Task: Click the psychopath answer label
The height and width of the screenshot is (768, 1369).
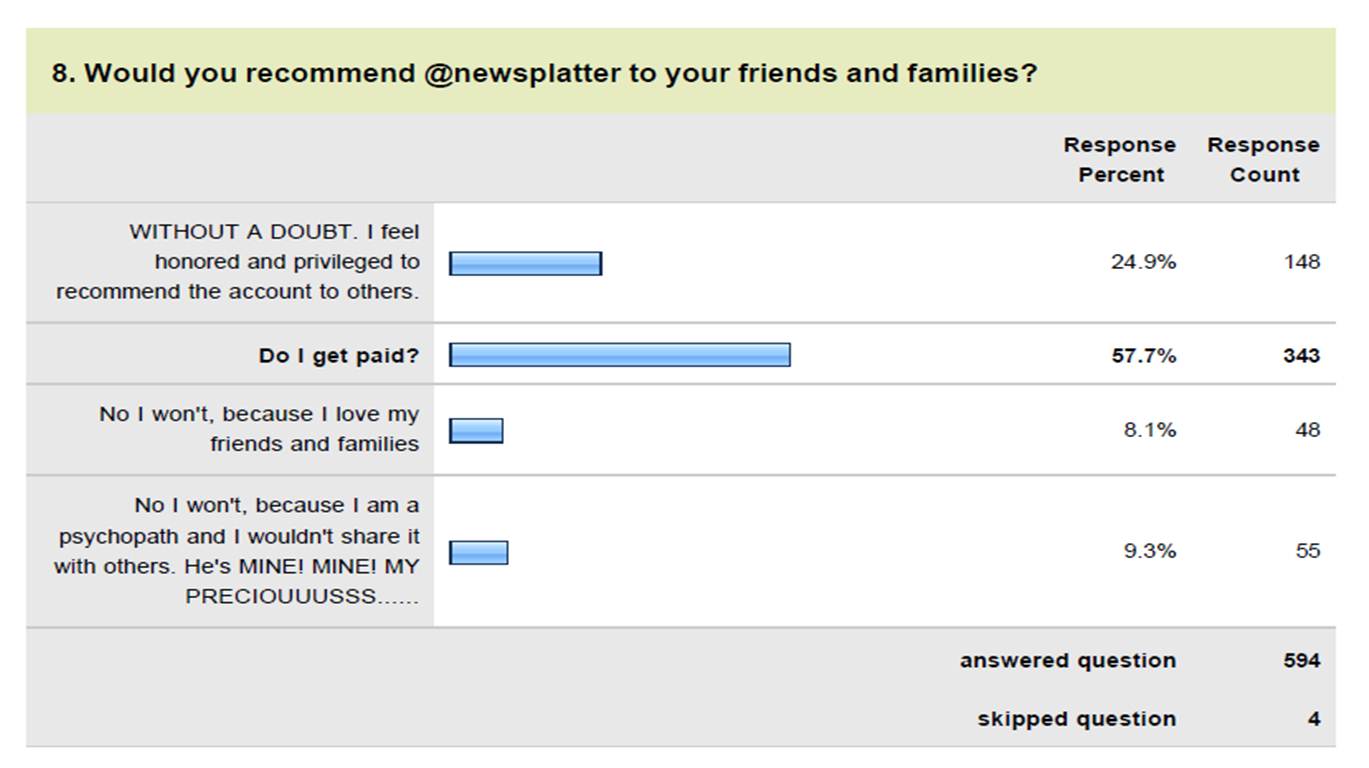Action: pos(237,551)
